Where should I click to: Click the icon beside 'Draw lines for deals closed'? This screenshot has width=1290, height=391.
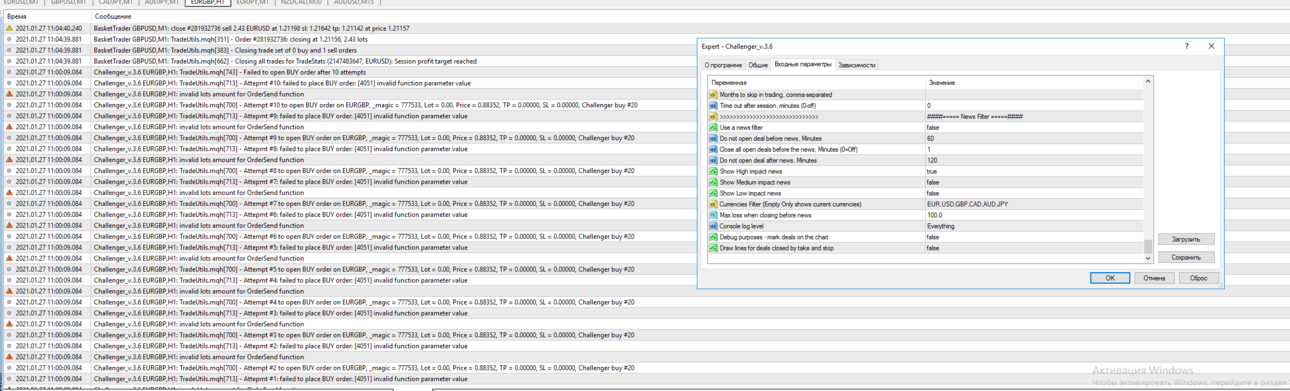pyautogui.click(x=713, y=249)
